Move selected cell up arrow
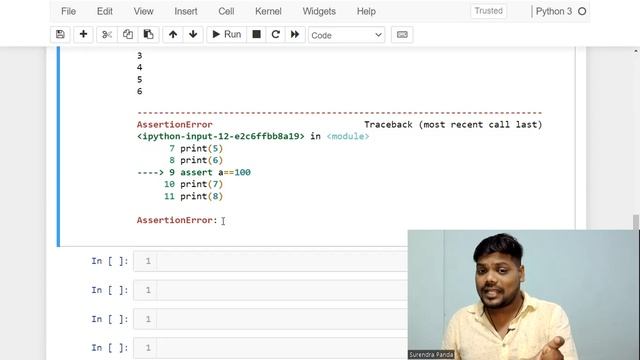Viewport: 640px width, 360px height. (173, 35)
